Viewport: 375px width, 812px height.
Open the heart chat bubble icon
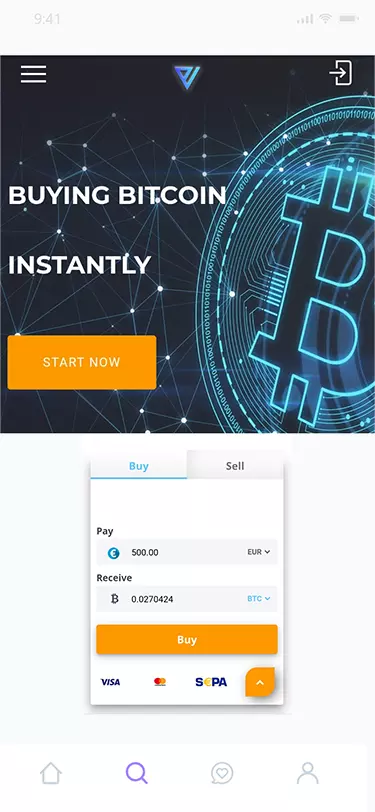(x=222, y=774)
